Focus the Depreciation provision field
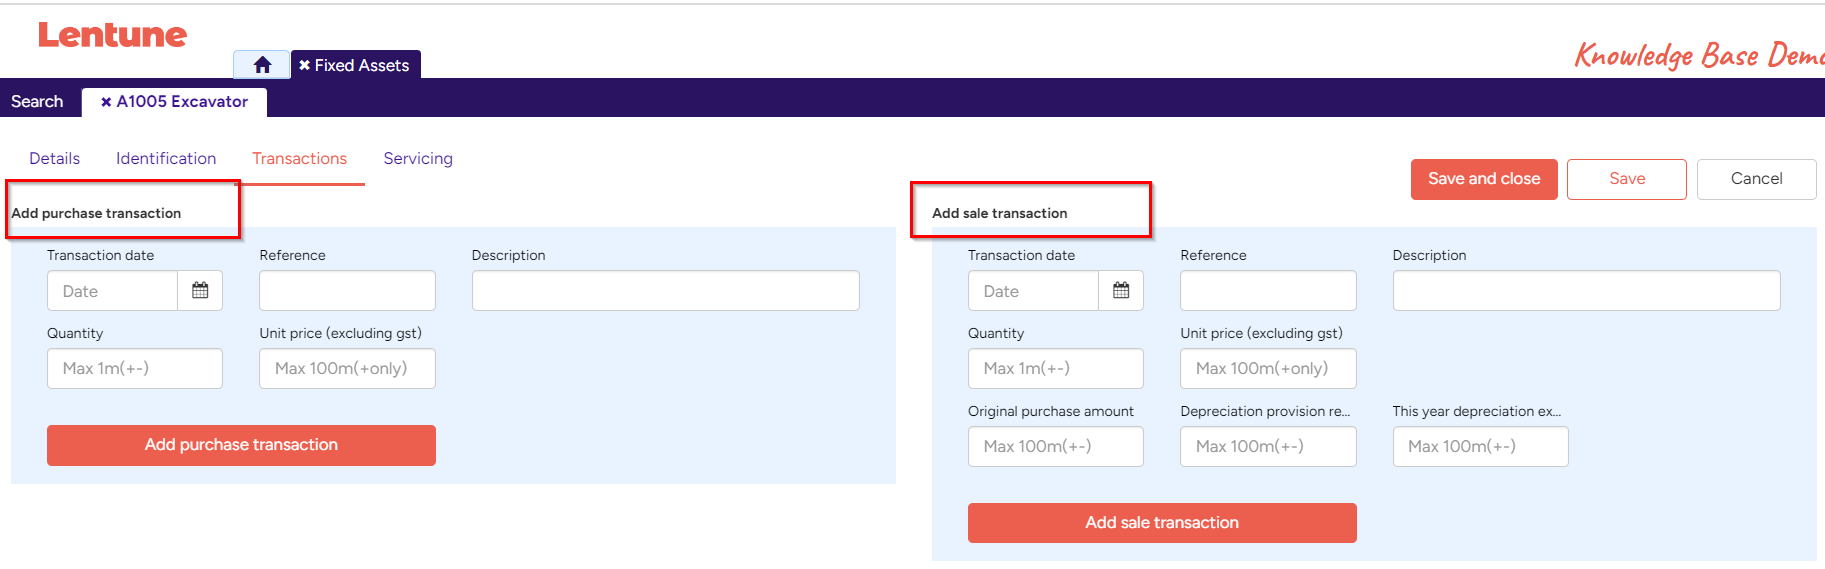Viewport: 1825px width, 569px height. [1268, 446]
